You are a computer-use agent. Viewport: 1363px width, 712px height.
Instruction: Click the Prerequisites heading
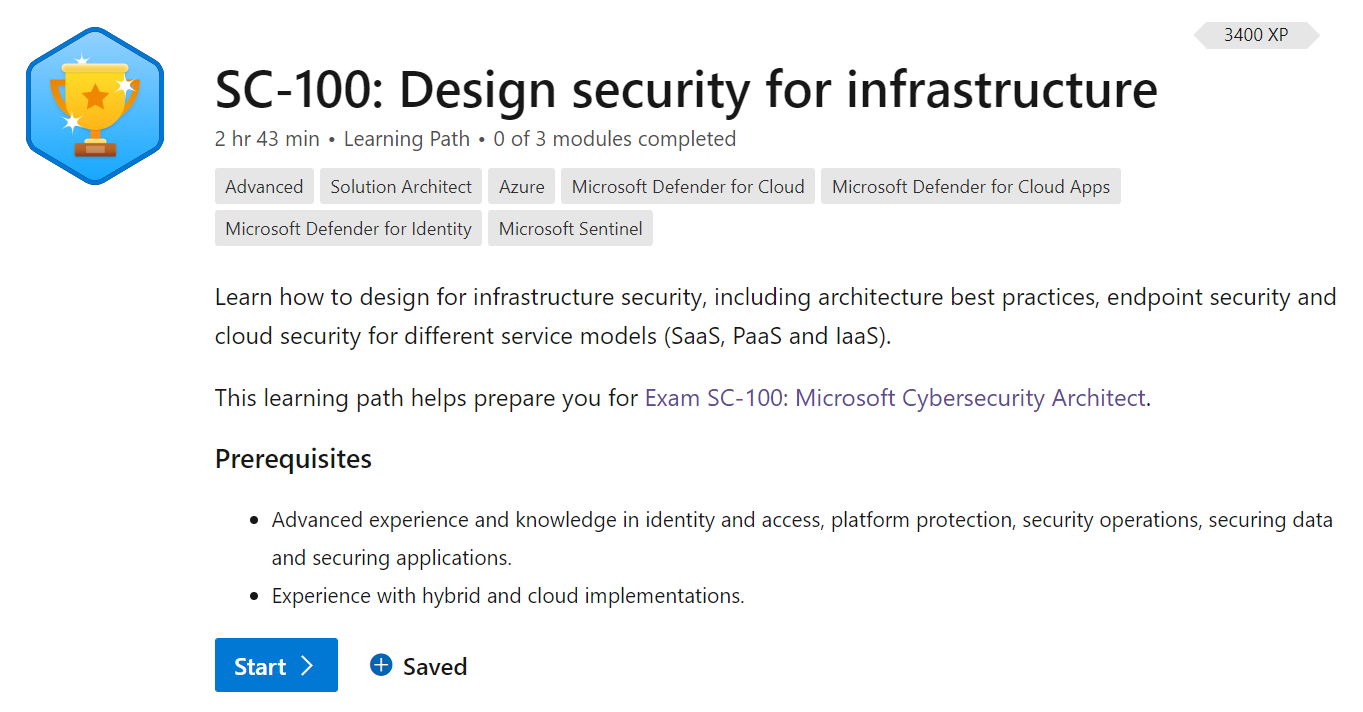pos(293,459)
